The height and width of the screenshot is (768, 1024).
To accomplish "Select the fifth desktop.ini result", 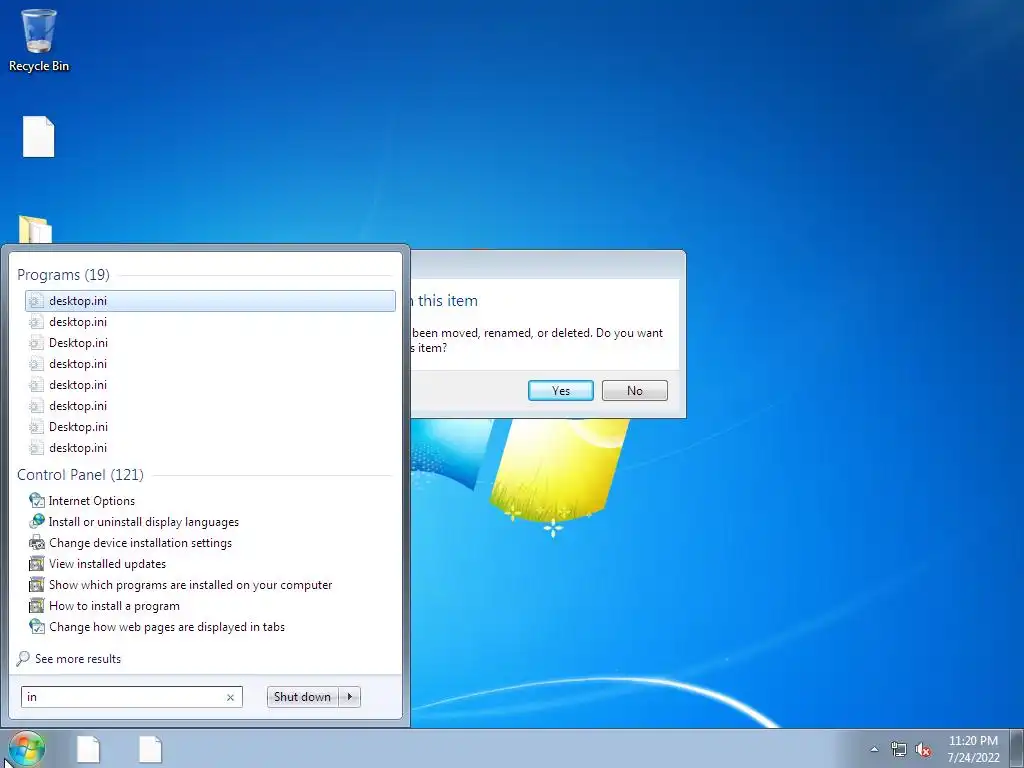I will pyautogui.click(x=210, y=385).
